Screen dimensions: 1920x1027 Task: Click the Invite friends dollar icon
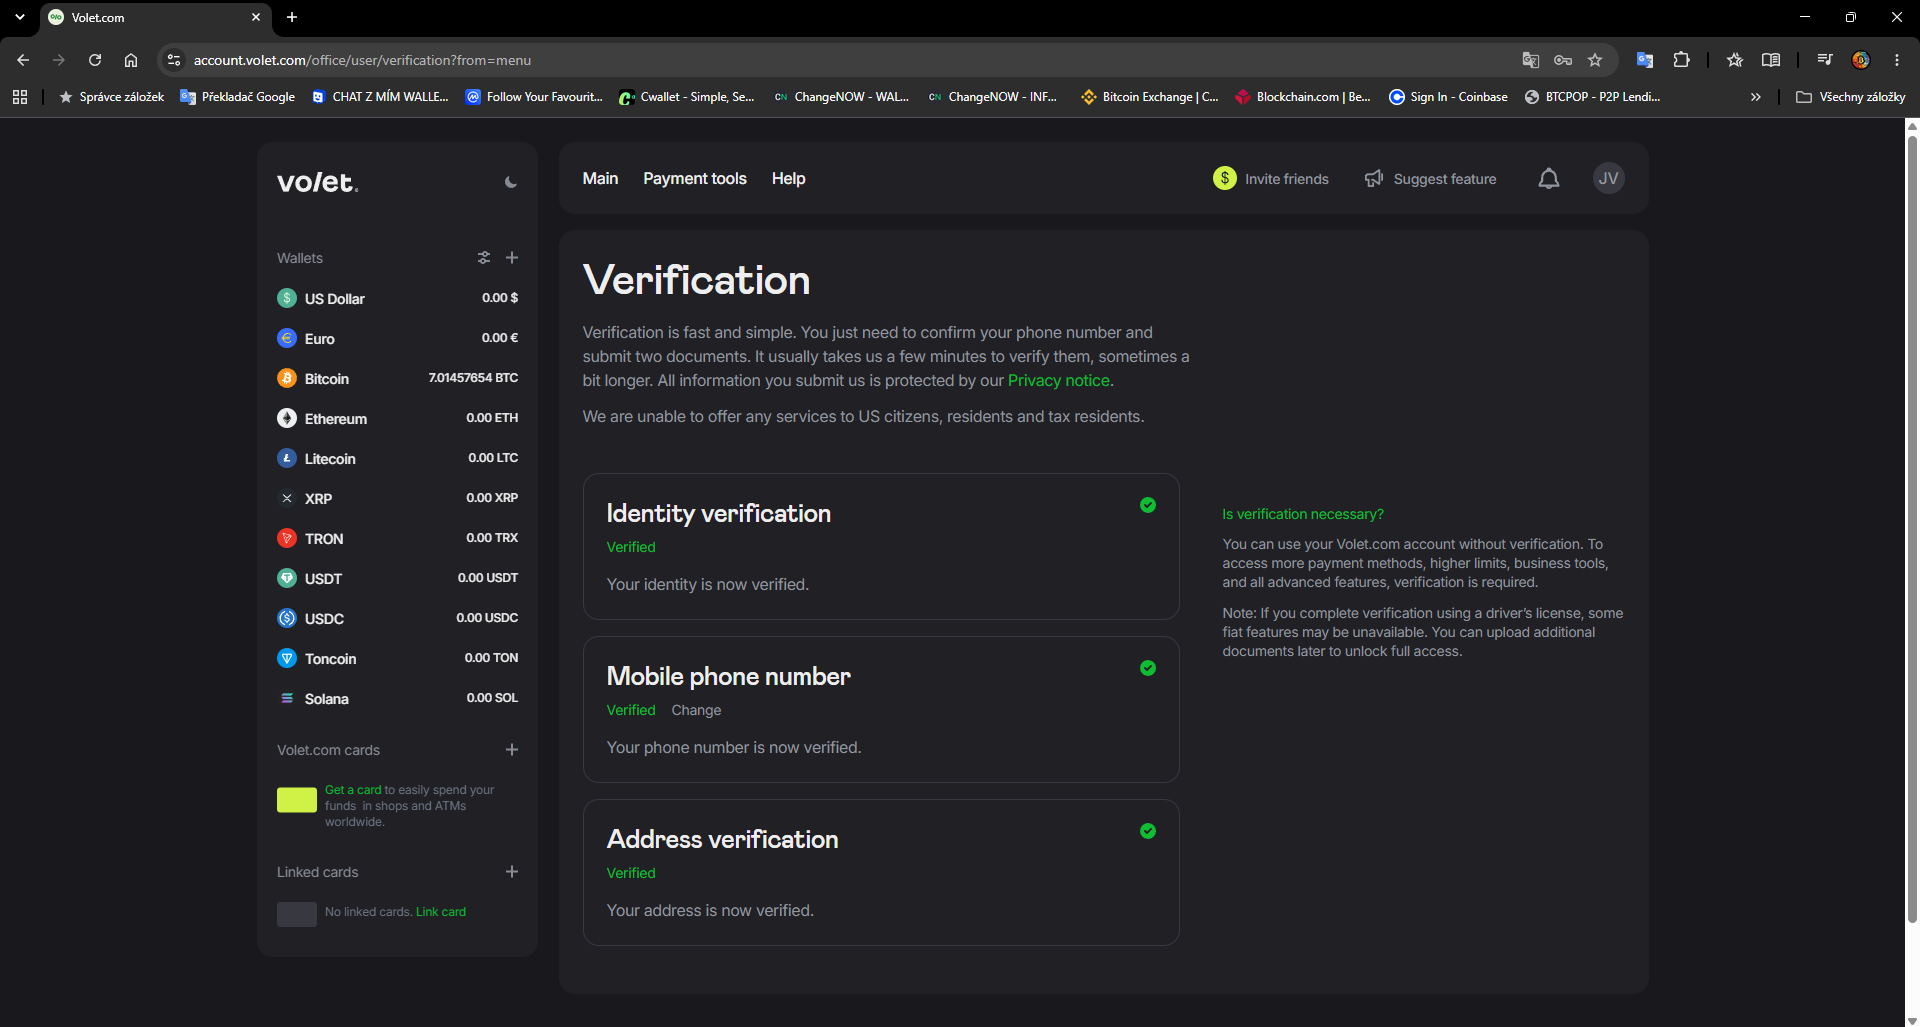[x=1225, y=178]
